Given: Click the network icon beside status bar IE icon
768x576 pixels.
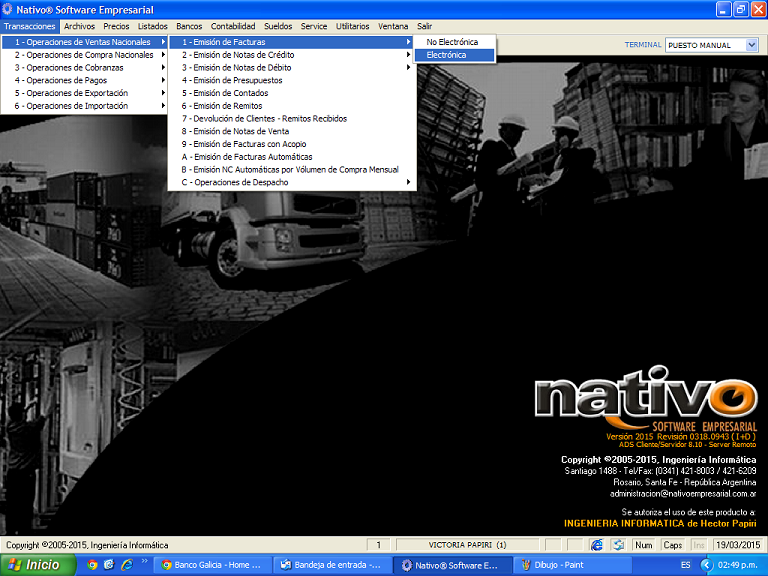Looking at the screenshot, I should 618,545.
